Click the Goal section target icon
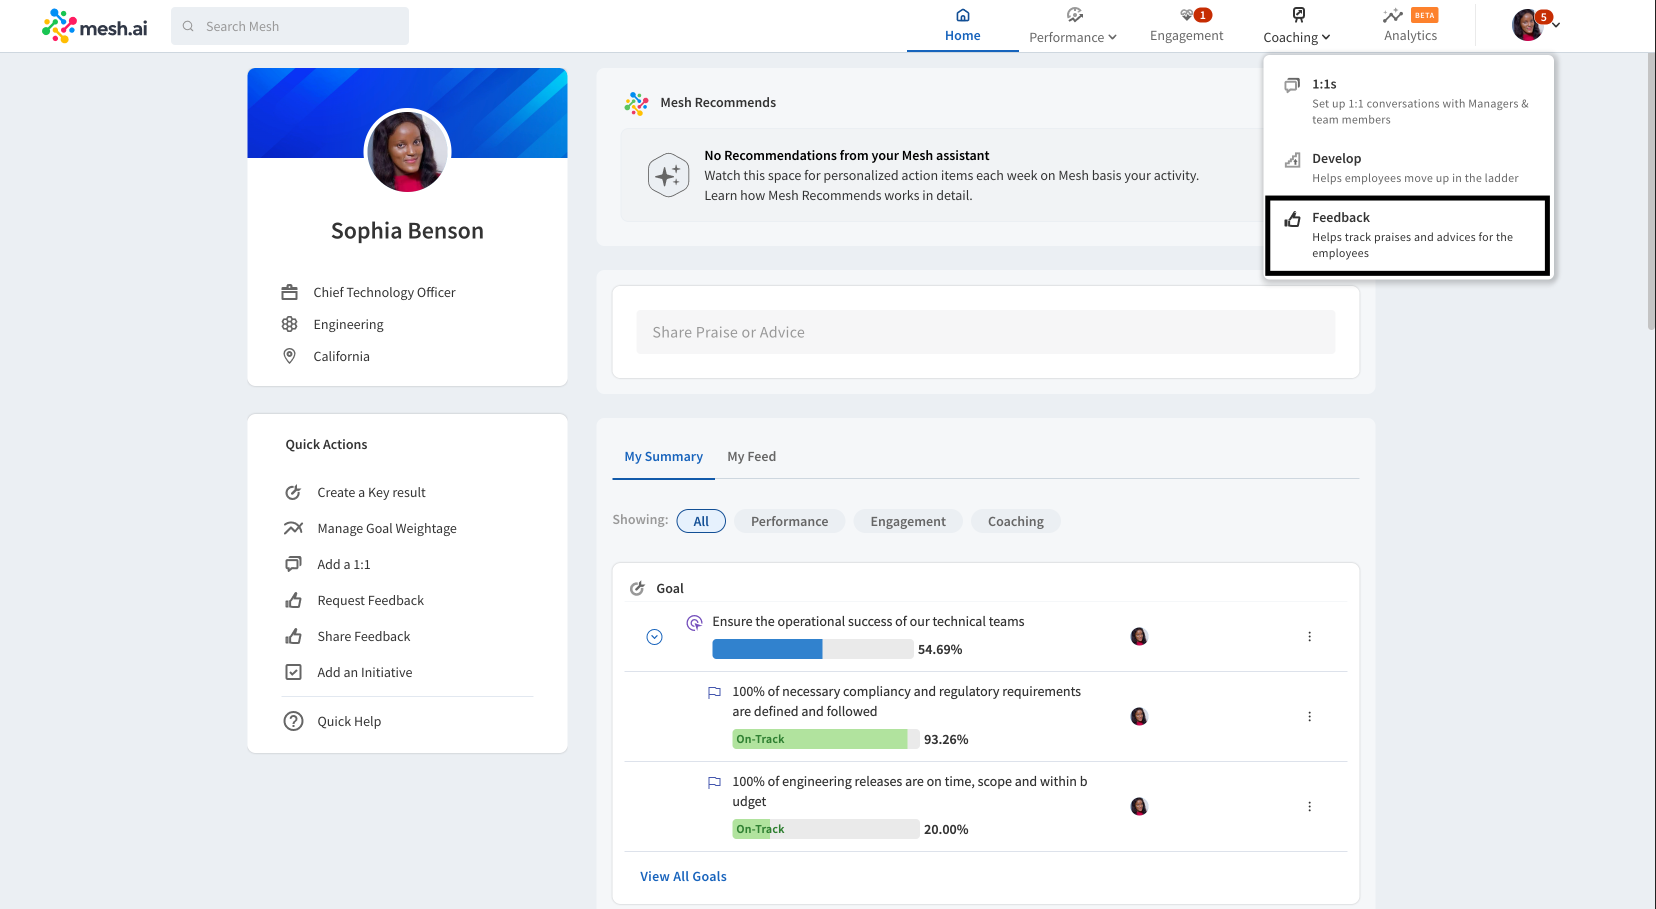Image resolution: width=1656 pixels, height=909 pixels. click(x=637, y=588)
